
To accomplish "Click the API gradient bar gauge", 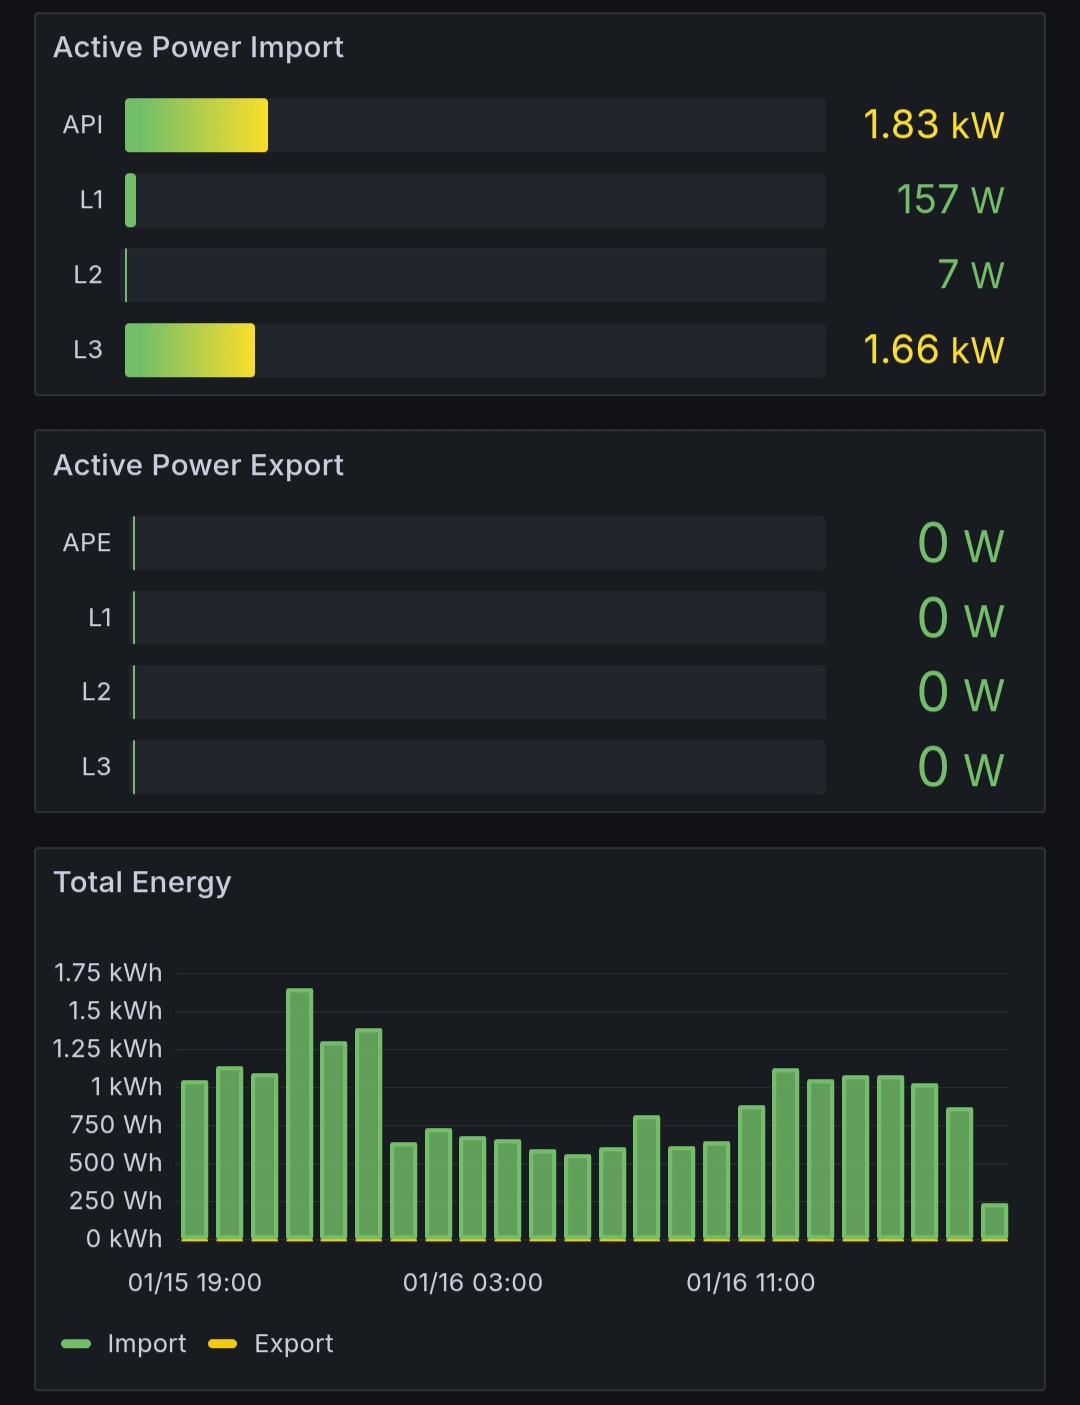I will [196, 125].
